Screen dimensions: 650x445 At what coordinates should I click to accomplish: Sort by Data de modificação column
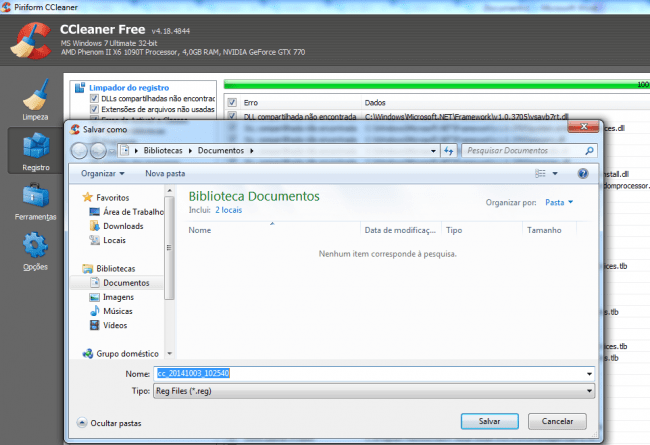[400, 230]
